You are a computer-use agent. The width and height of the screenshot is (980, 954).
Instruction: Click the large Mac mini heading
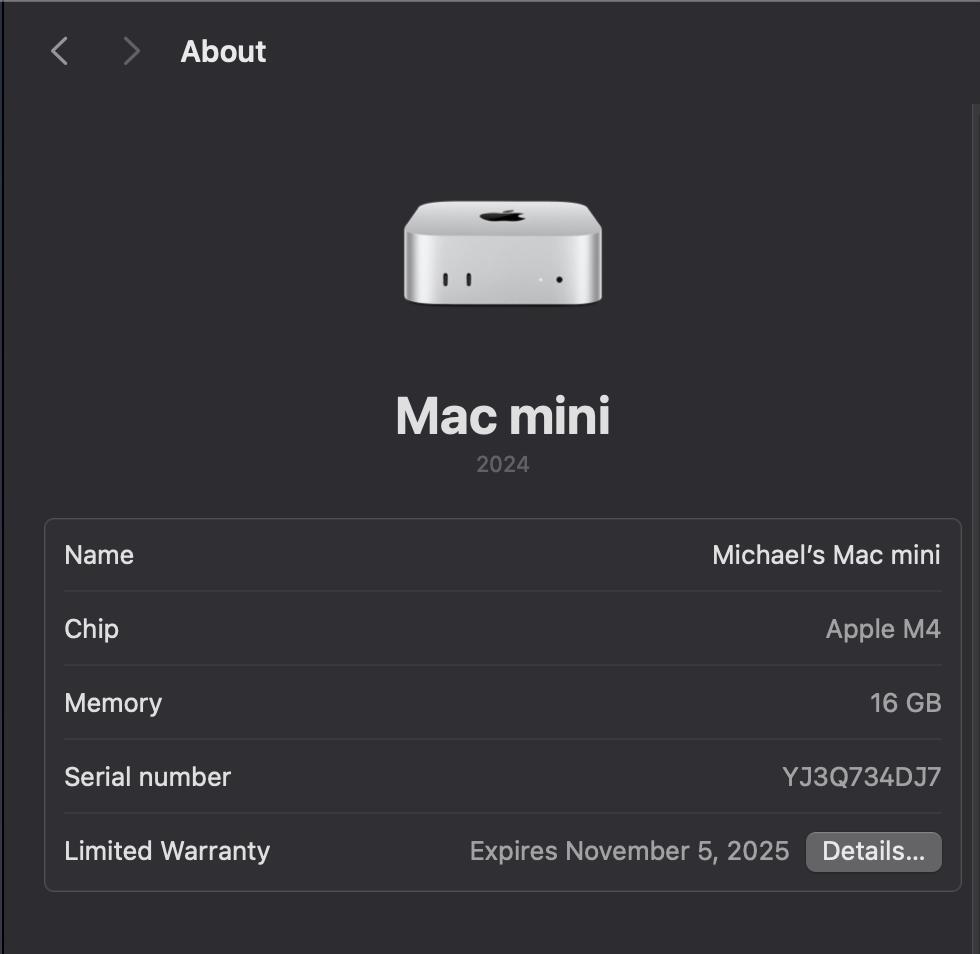point(502,416)
